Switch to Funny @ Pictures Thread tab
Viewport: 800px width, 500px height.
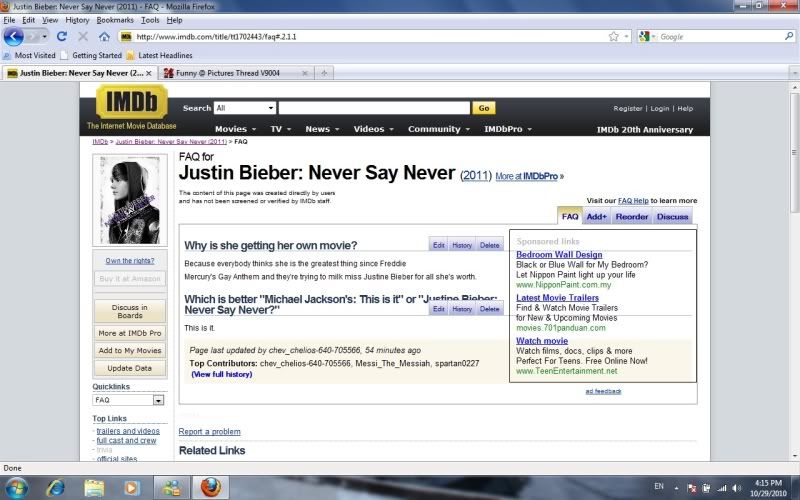coord(235,73)
